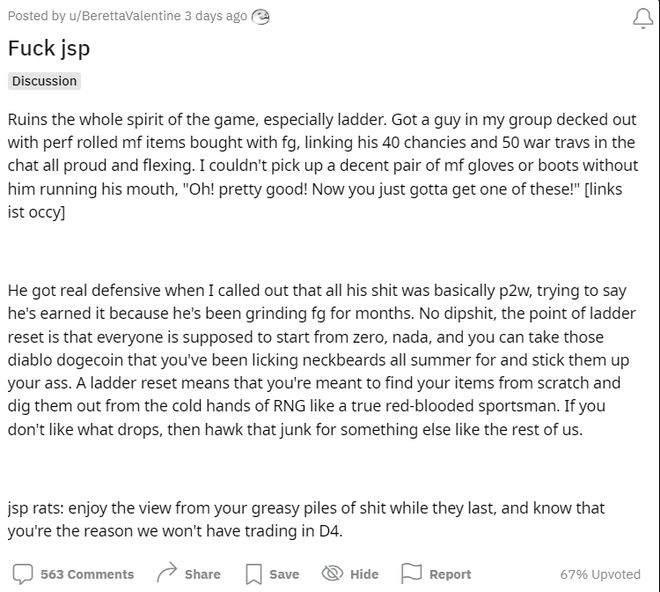The image size is (660, 592).
Task: Click the Save text label
Action: pos(284,574)
